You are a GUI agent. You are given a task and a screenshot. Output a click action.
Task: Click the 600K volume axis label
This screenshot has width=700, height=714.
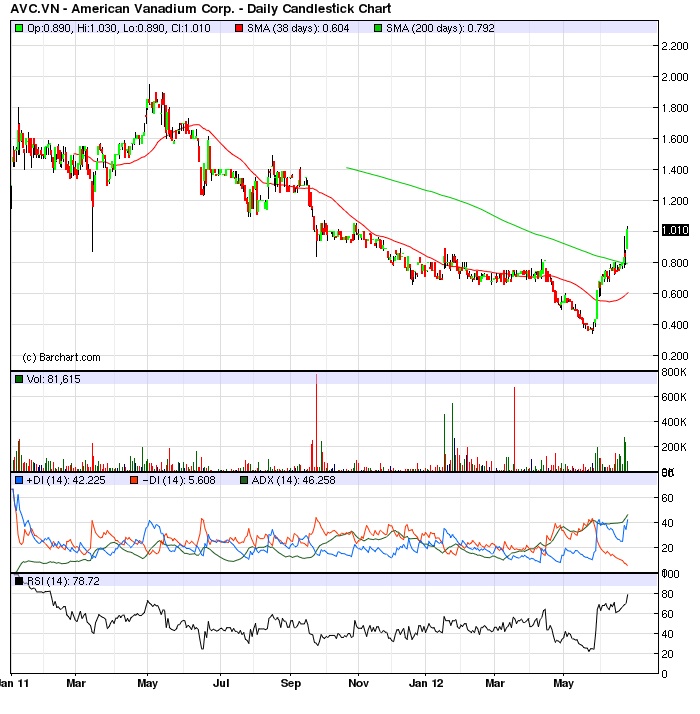(x=674, y=397)
